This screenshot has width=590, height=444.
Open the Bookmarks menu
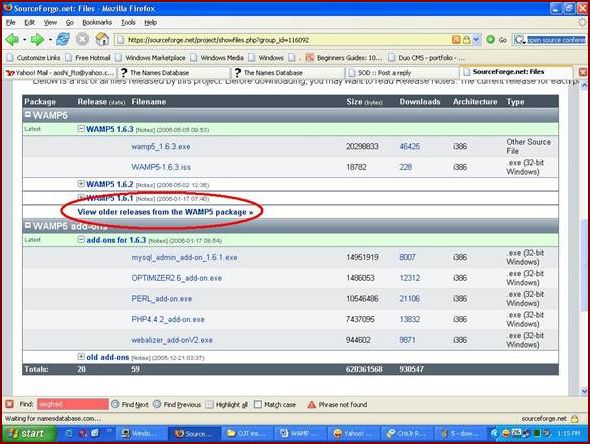click(97, 23)
